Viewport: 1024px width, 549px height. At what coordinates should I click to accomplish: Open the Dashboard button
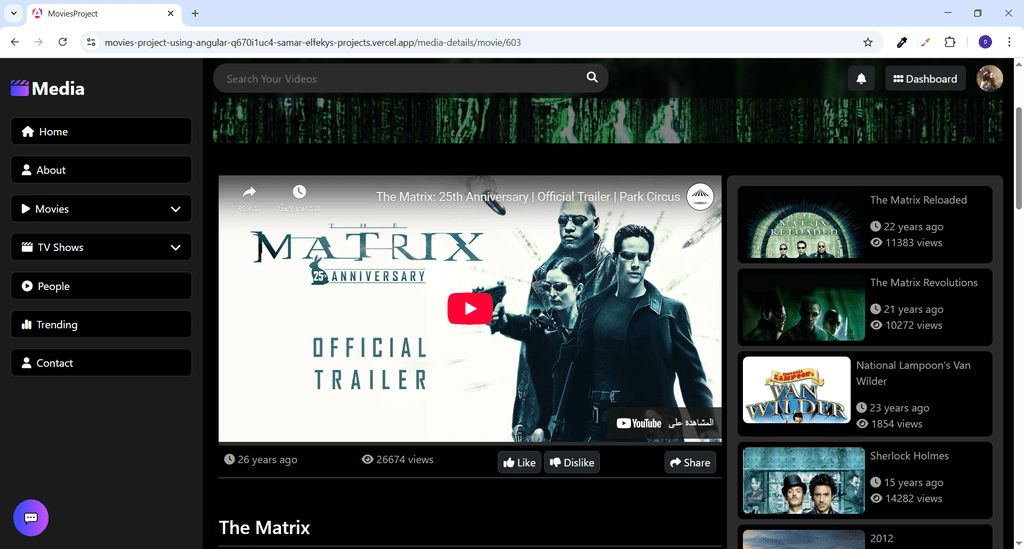coord(925,79)
